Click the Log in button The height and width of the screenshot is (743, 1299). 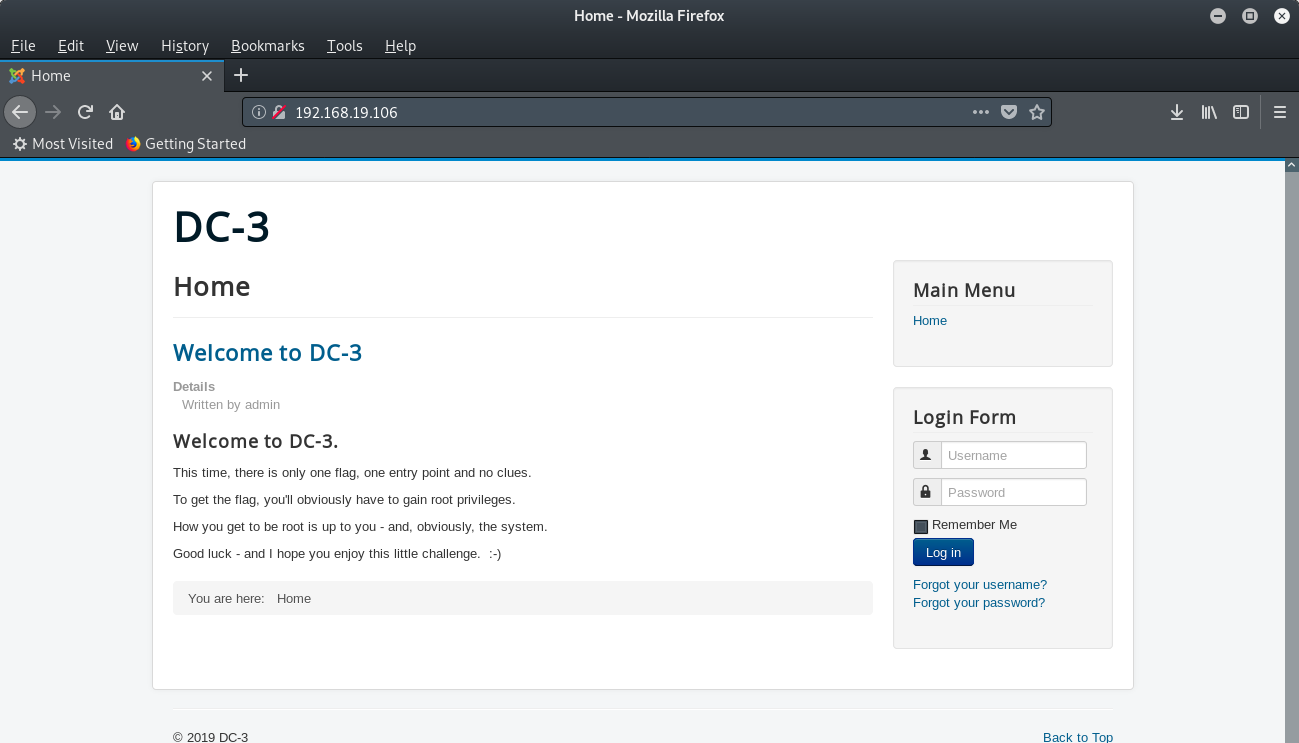click(943, 552)
